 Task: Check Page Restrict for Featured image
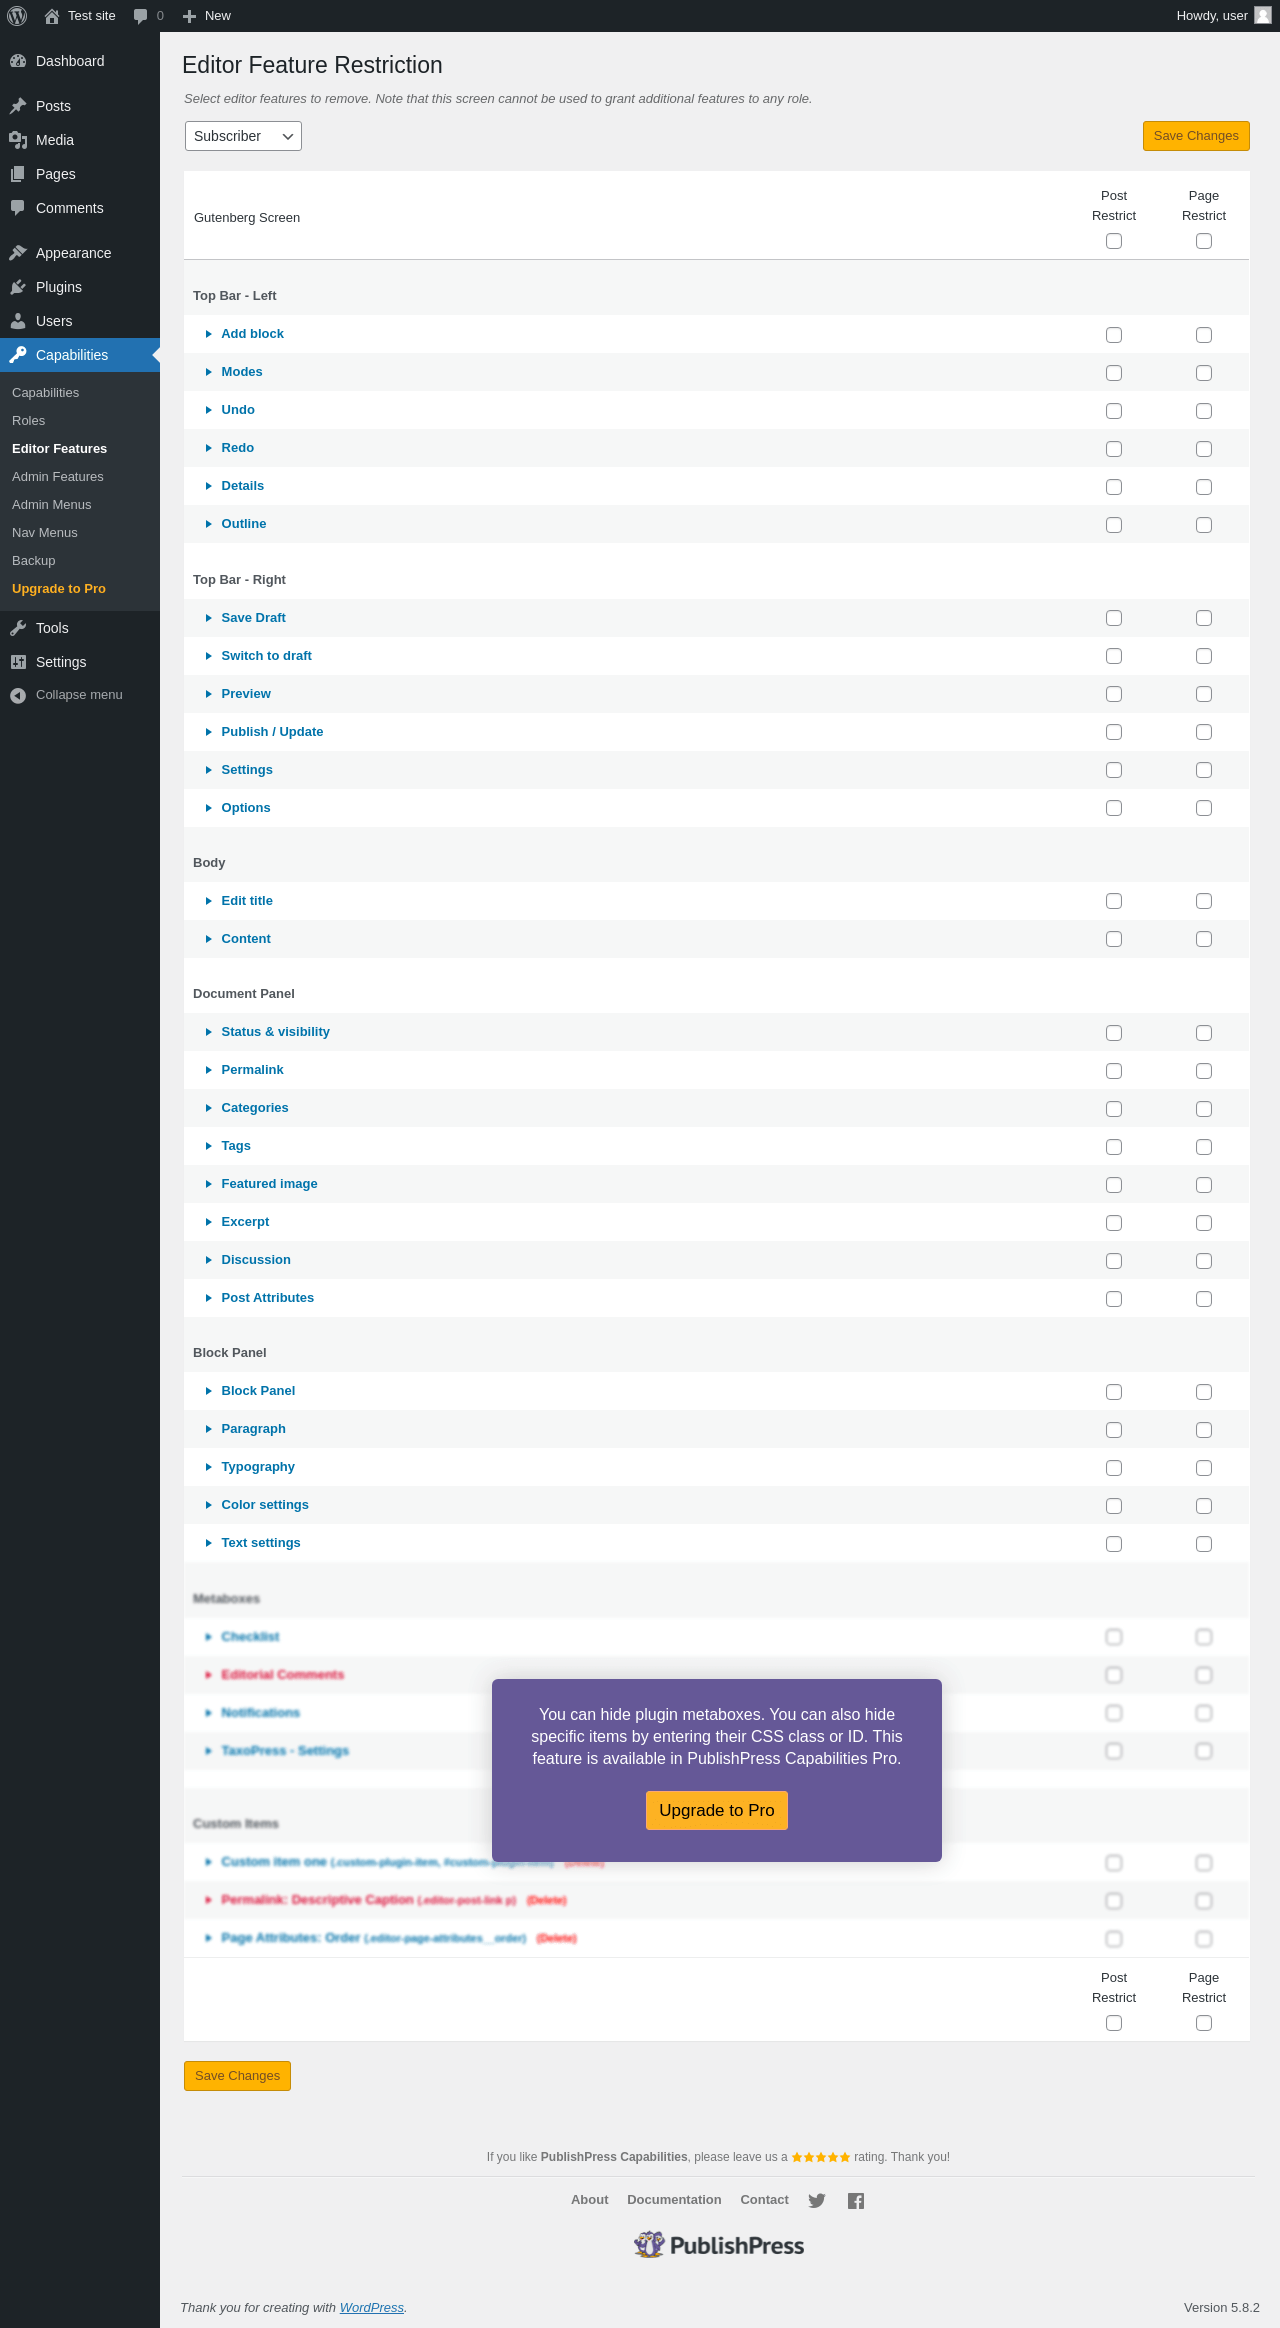pyautogui.click(x=1204, y=1185)
